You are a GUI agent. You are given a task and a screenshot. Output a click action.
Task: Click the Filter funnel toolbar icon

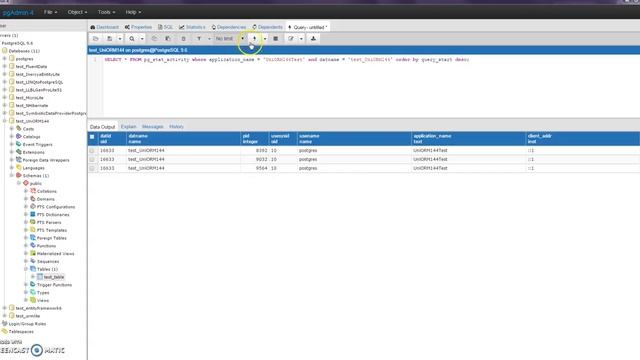coord(199,39)
